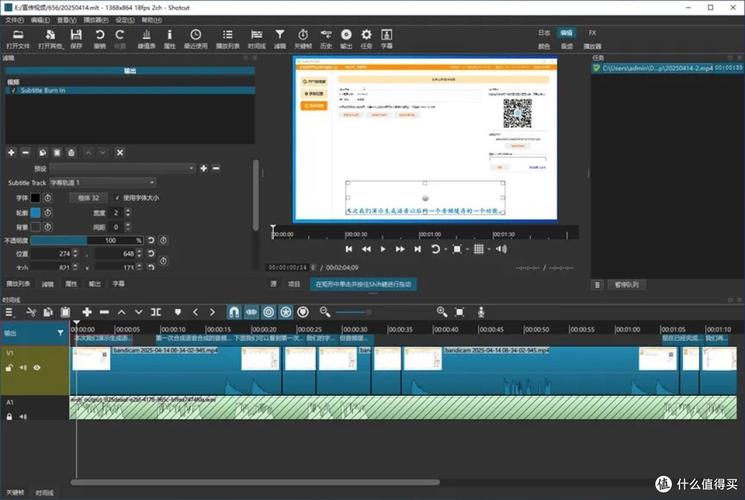This screenshot has width=745, height=500.
Task: Play the video in the player
Action: point(383,249)
